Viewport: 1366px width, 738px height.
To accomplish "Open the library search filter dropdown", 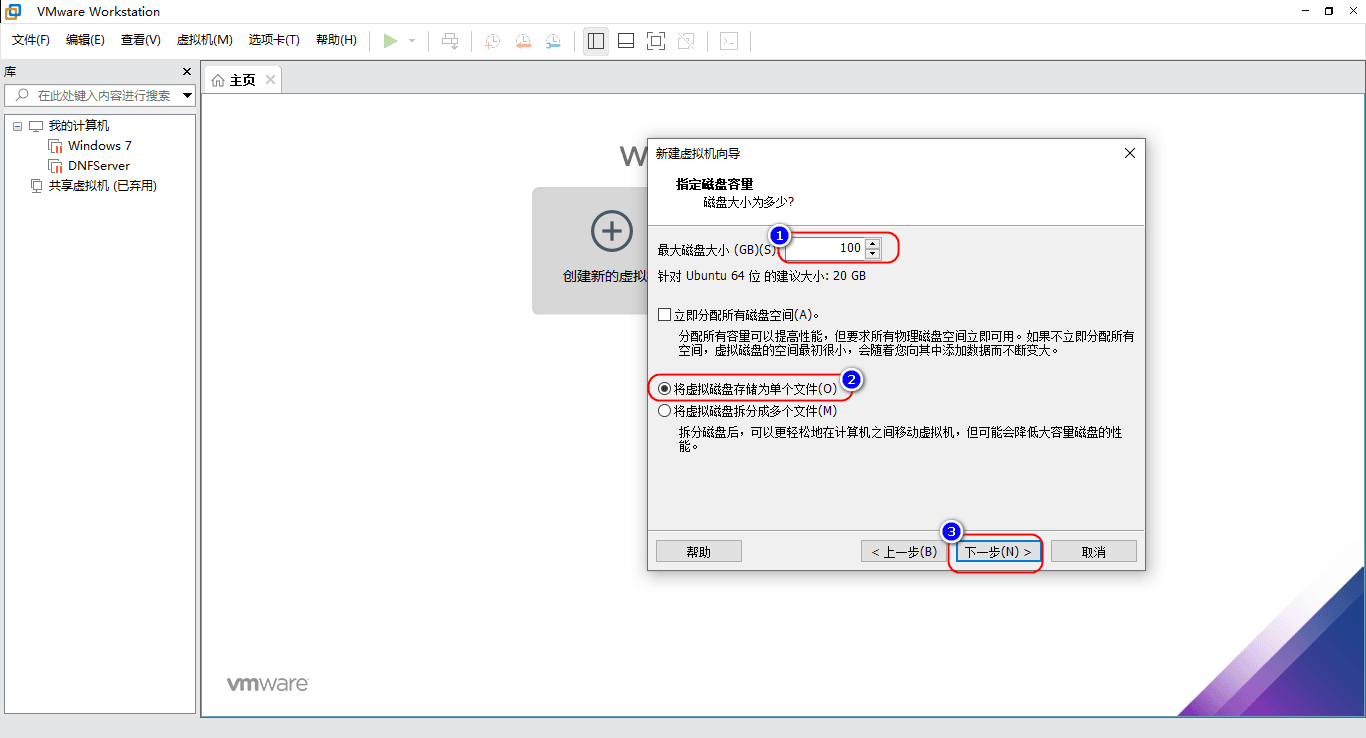I will 188,96.
